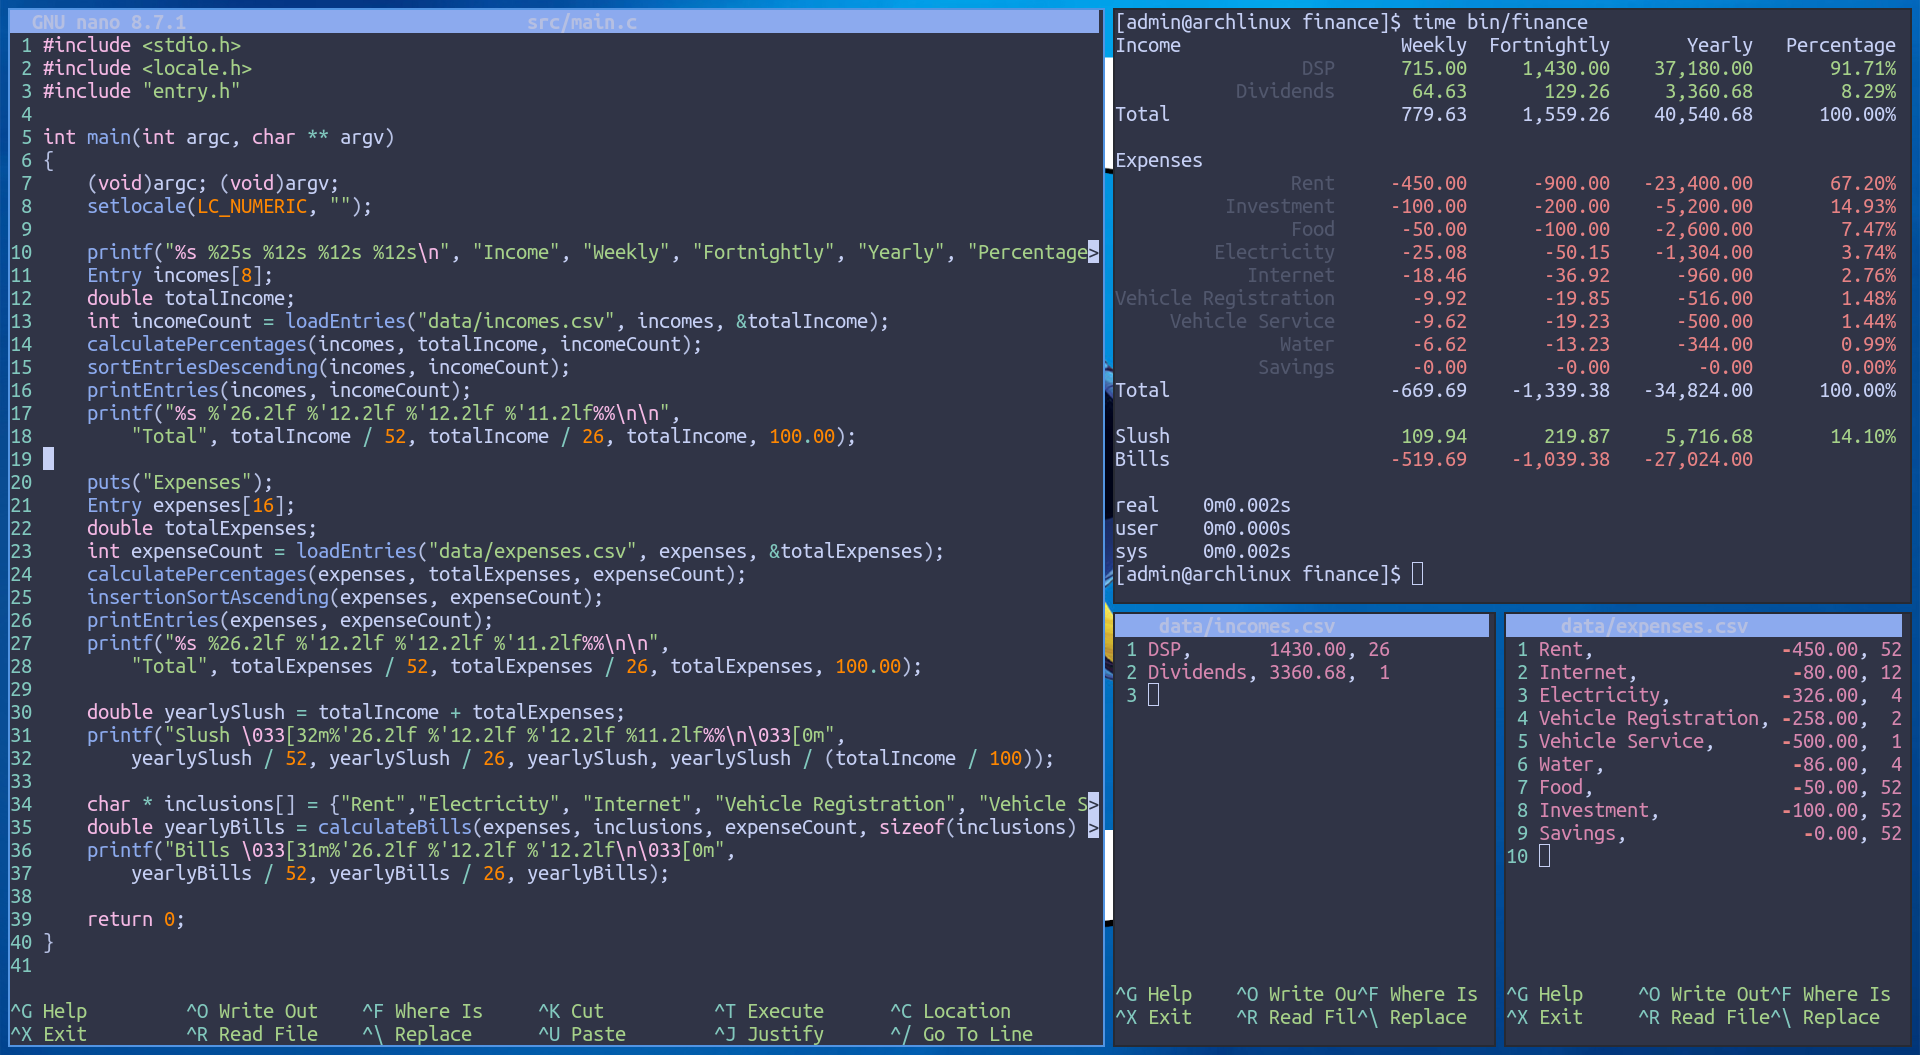Click ^R Read File in the main.c editor
Image resolution: width=1920 pixels, height=1055 pixels.
click(x=252, y=1034)
